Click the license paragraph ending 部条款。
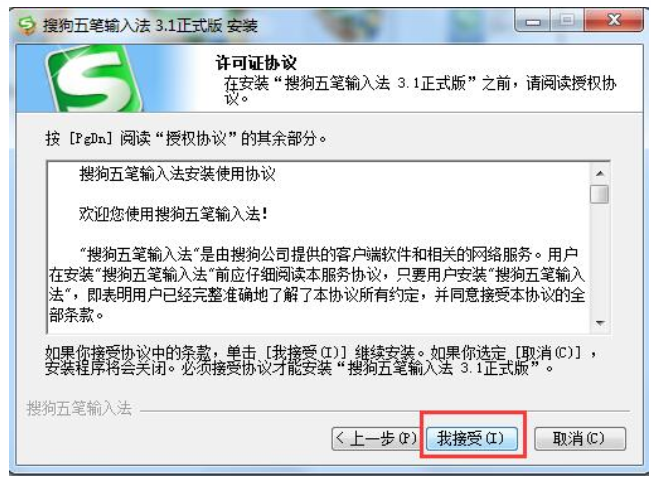Viewport: 651px width, 480px height. coord(317,284)
